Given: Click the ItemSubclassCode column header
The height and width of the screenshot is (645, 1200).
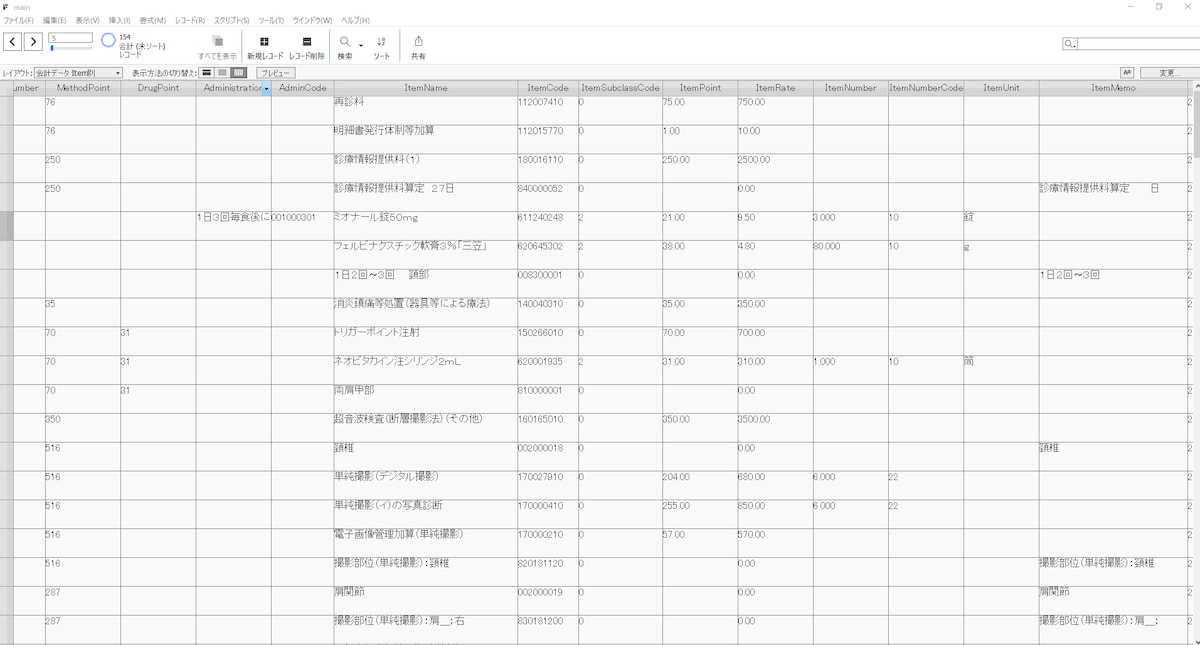Looking at the screenshot, I should (x=620, y=88).
